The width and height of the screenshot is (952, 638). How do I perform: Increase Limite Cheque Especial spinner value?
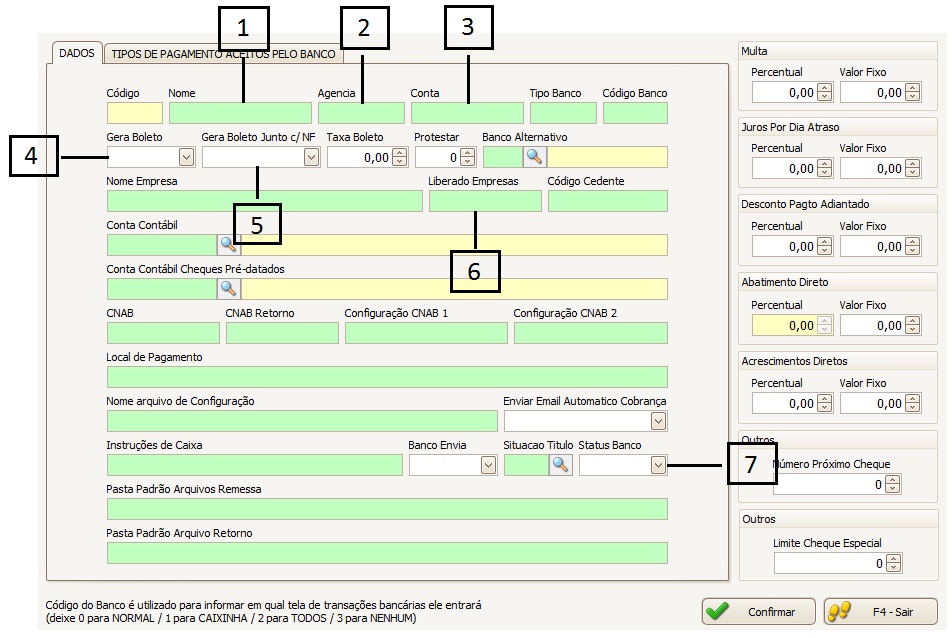[894, 559]
